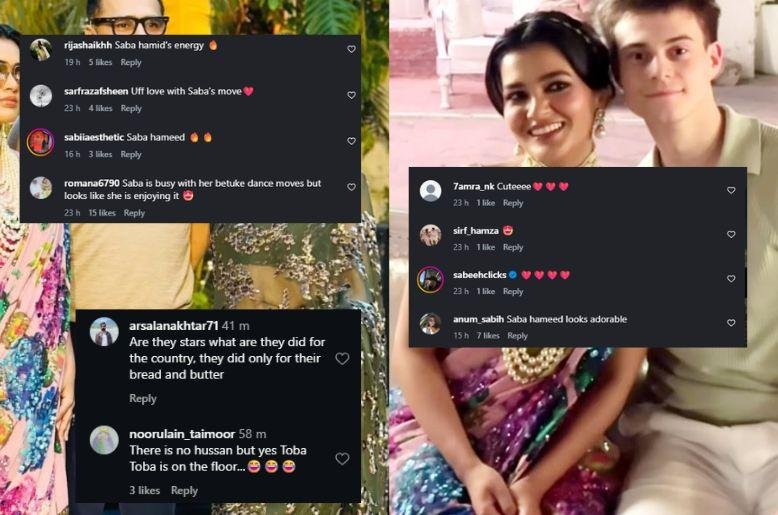
Task: Reply to anum_sabih's comment
Action: (517, 336)
